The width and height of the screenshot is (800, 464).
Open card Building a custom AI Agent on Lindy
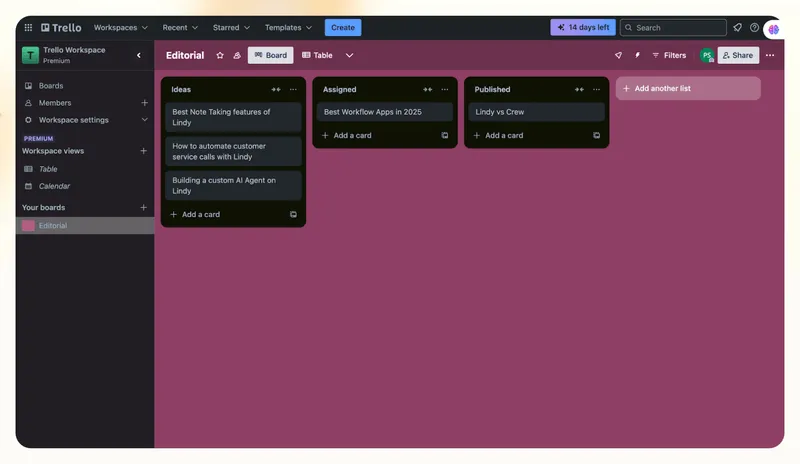233,185
